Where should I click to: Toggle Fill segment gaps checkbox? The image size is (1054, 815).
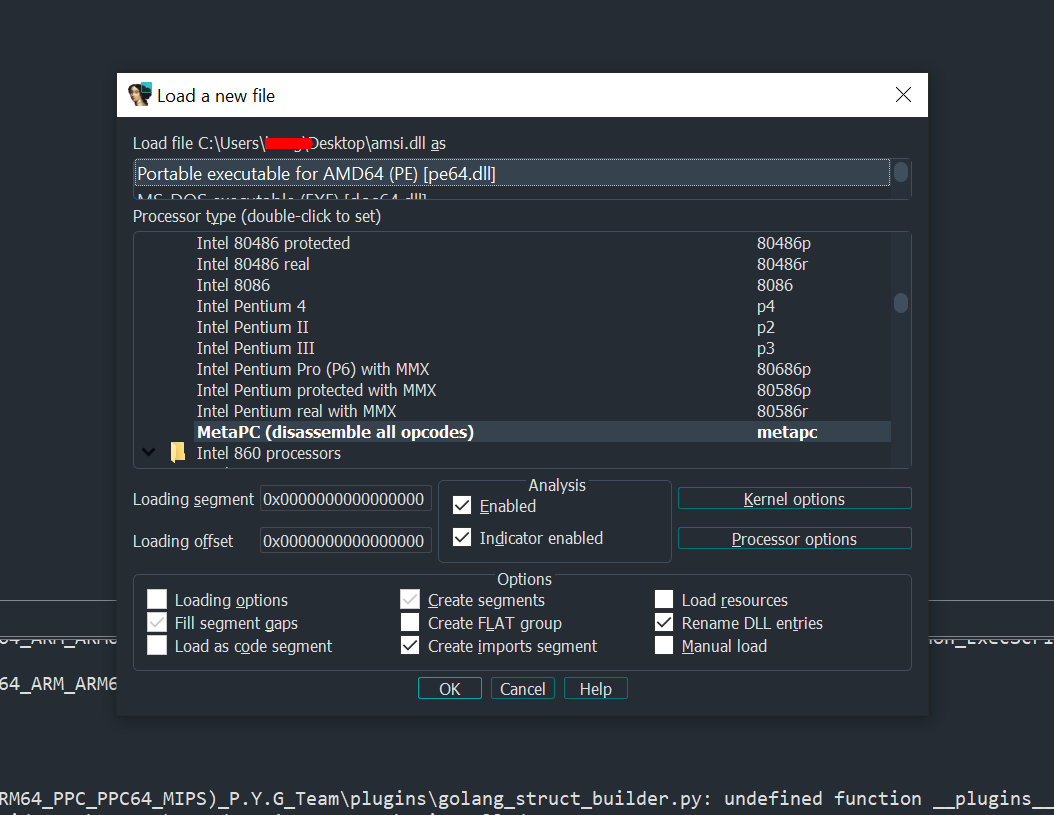point(157,623)
